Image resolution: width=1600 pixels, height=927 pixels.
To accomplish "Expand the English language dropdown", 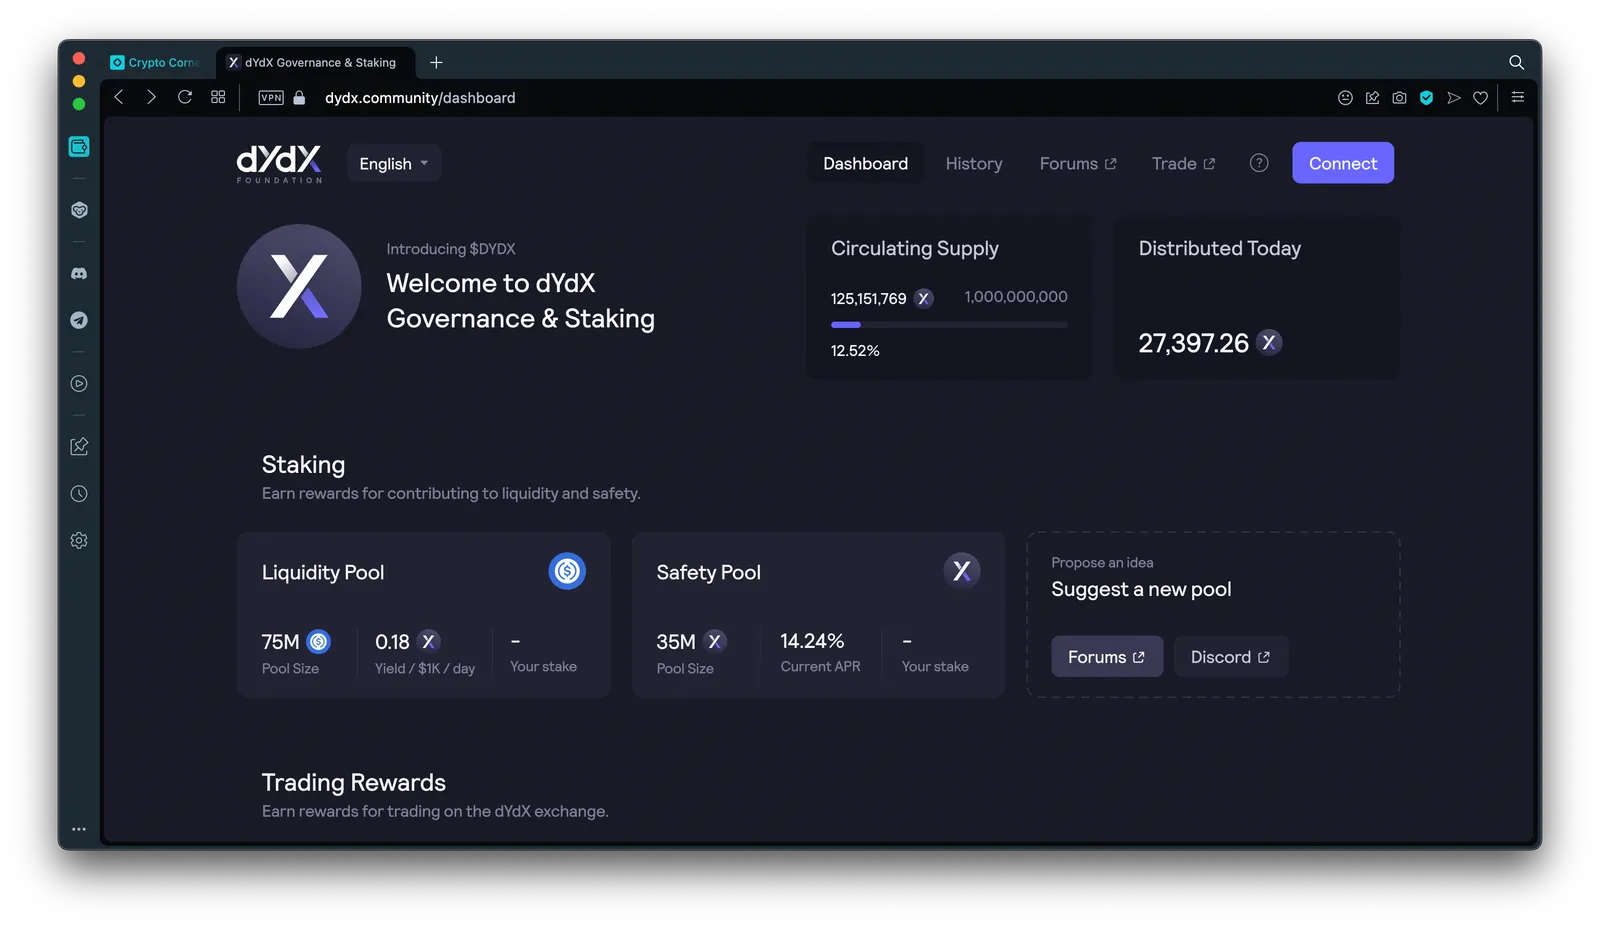I will [394, 163].
